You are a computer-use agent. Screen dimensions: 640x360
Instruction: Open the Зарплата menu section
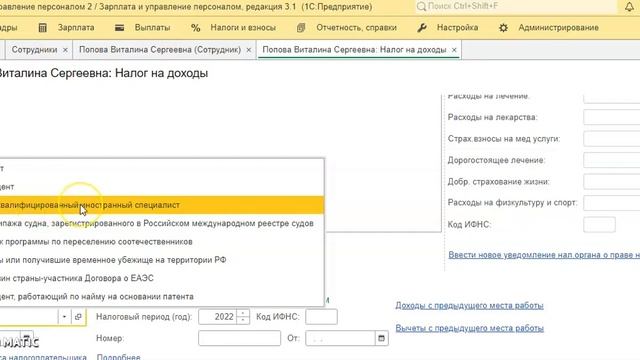click(76, 28)
